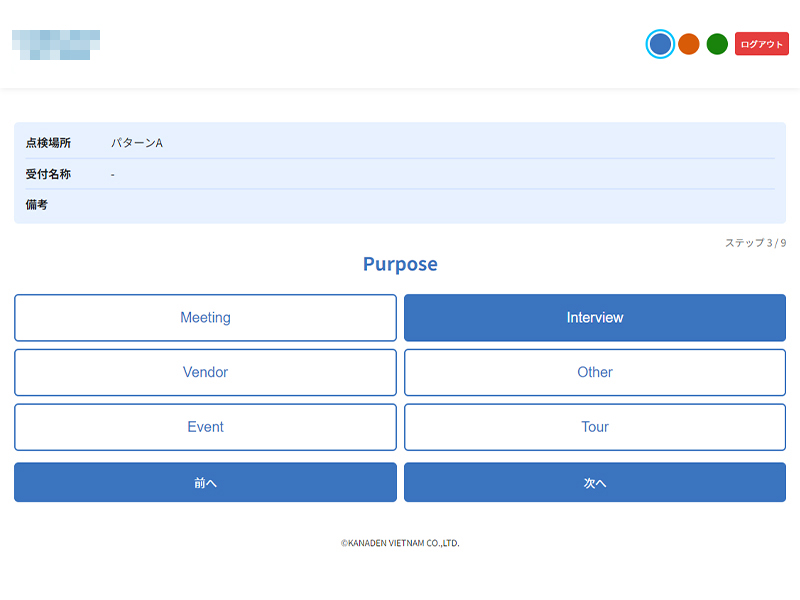Proceed with the 次へ button
Screen dimensions: 800x600
(594, 482)
